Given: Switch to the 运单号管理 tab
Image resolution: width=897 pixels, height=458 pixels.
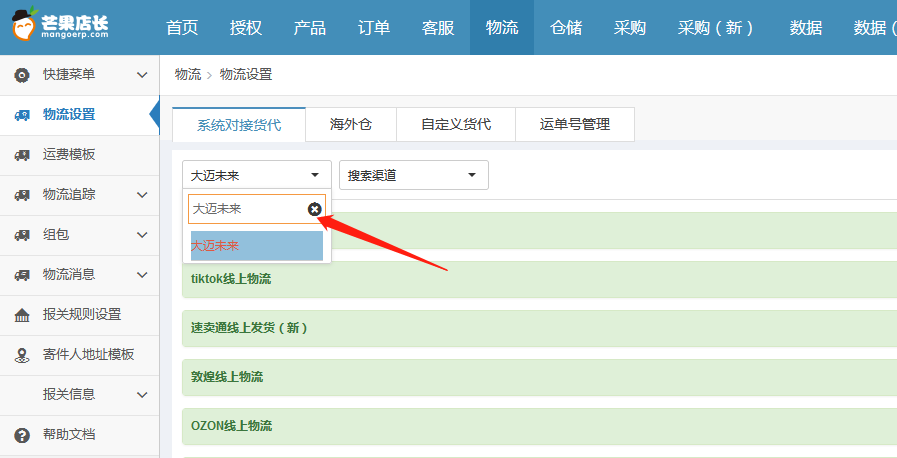Looking at the screenshot, I should click(x=574, y=125).
